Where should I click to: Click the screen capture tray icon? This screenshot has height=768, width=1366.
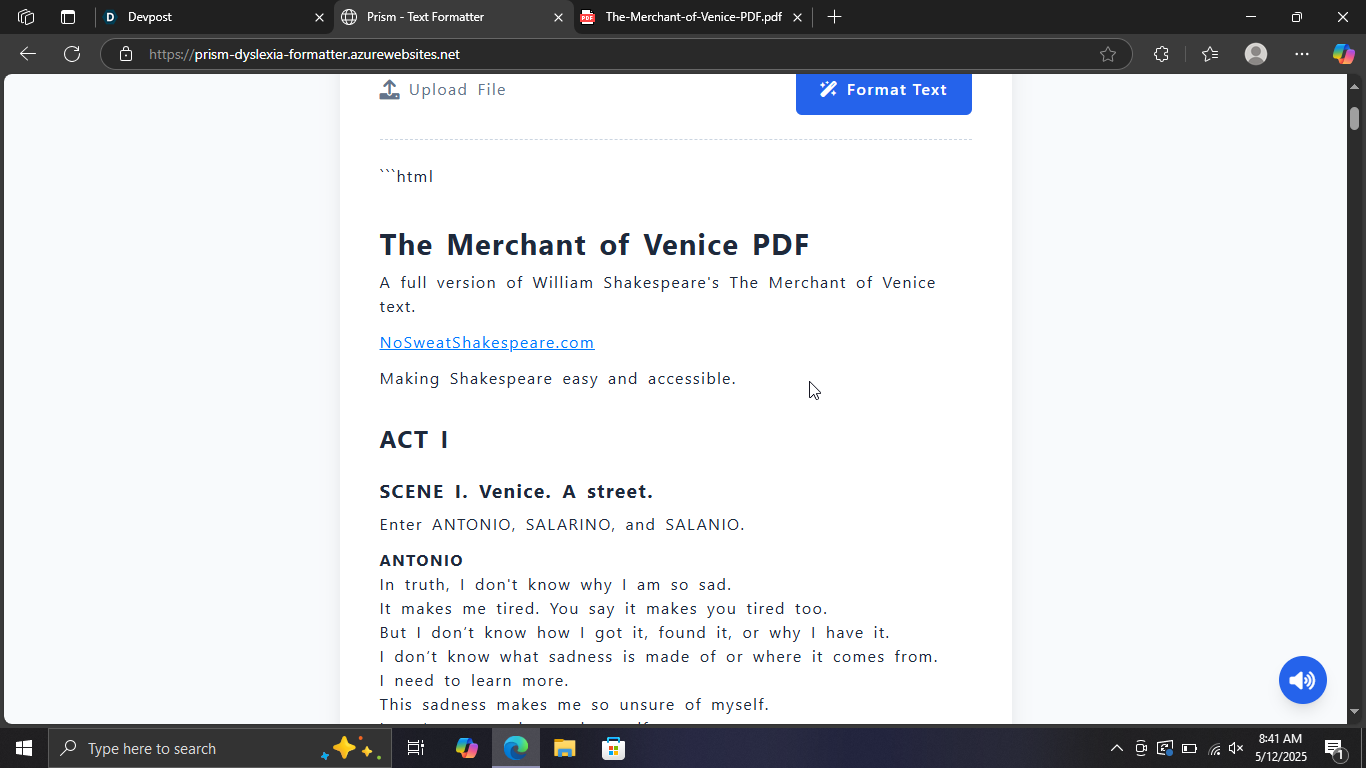point(1165,748)
